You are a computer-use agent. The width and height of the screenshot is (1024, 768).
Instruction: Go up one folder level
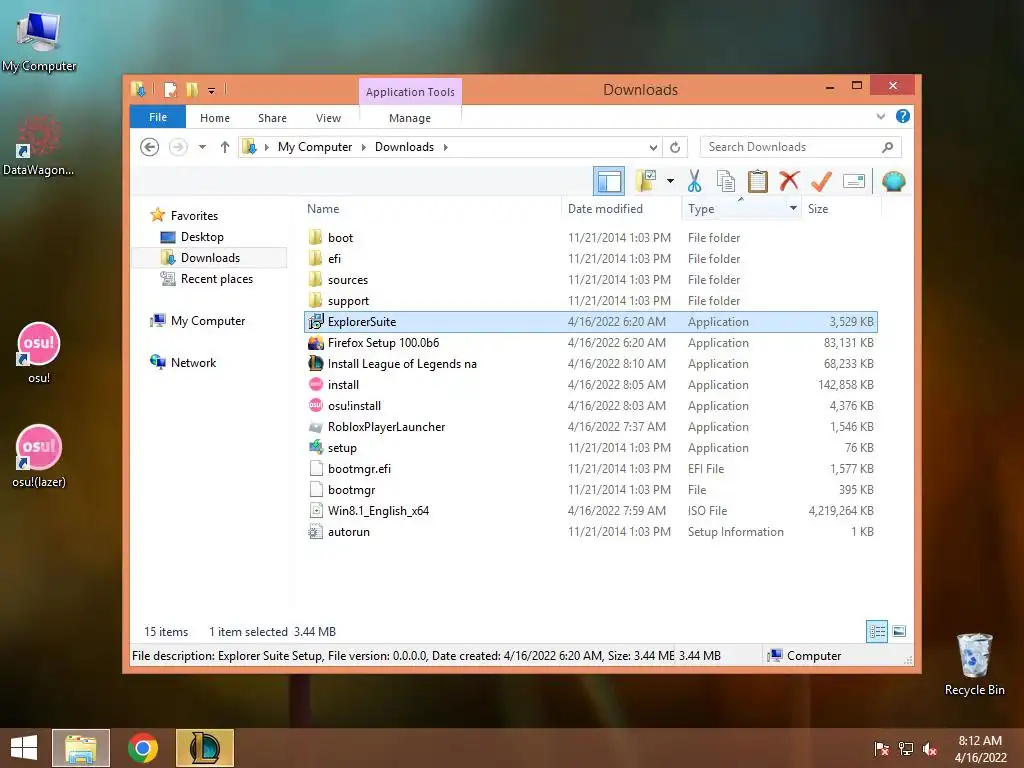225,147
